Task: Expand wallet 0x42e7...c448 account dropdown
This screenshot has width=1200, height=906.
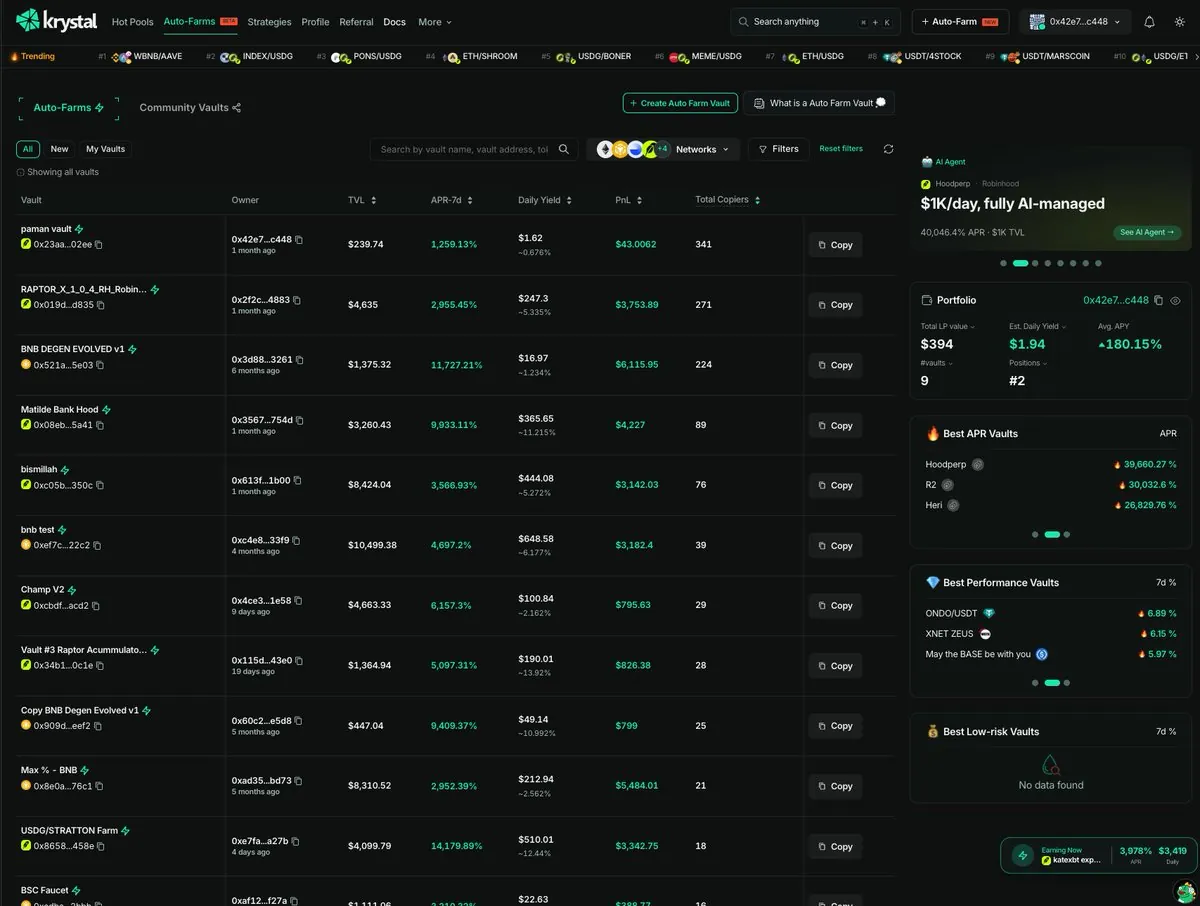Action: (x=1076, y=22)
